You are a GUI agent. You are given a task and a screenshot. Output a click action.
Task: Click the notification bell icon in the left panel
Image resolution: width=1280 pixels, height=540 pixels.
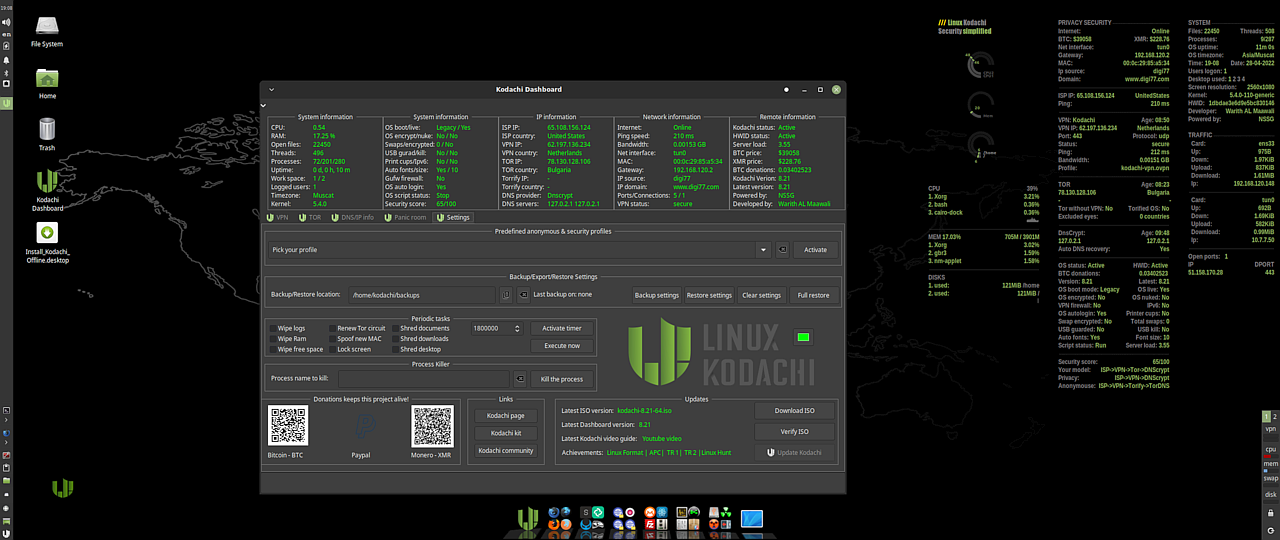[x=6, y=60]
